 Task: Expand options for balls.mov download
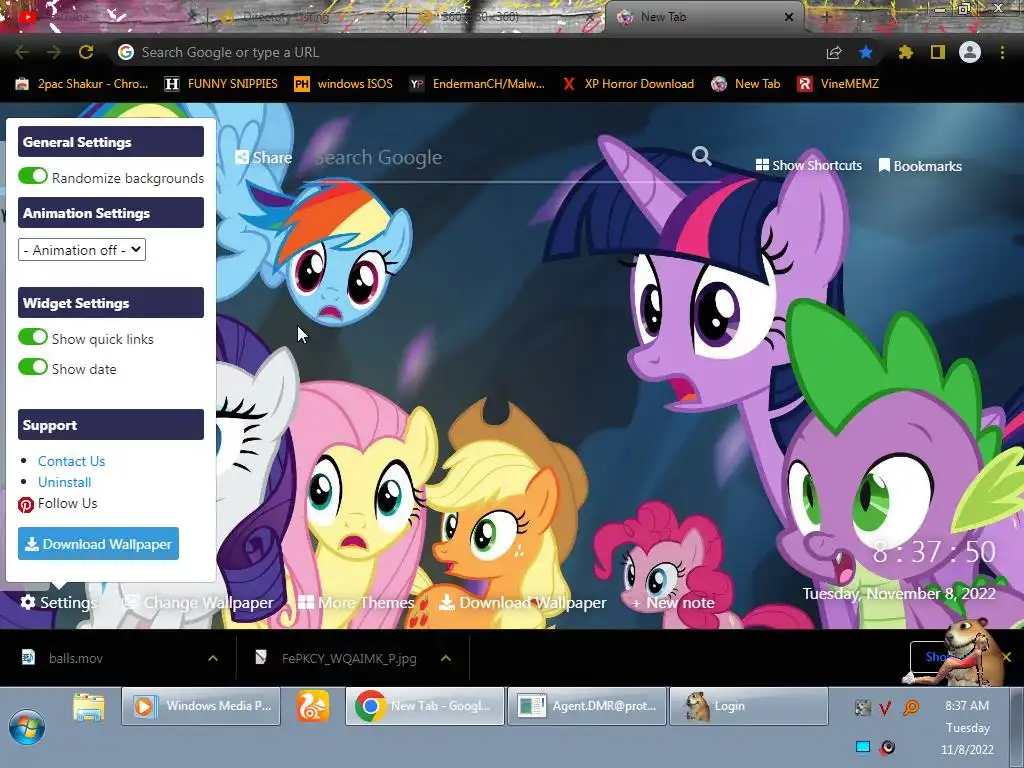click(x=213, y=658)
